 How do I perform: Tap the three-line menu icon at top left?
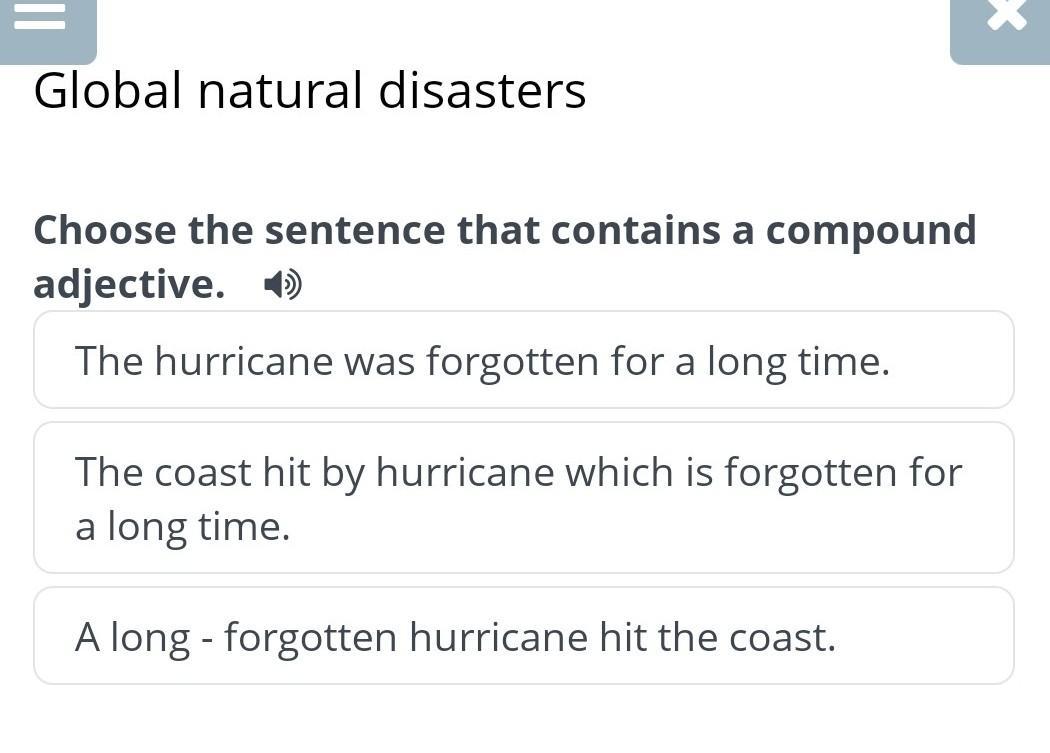[x=40, y=18]
